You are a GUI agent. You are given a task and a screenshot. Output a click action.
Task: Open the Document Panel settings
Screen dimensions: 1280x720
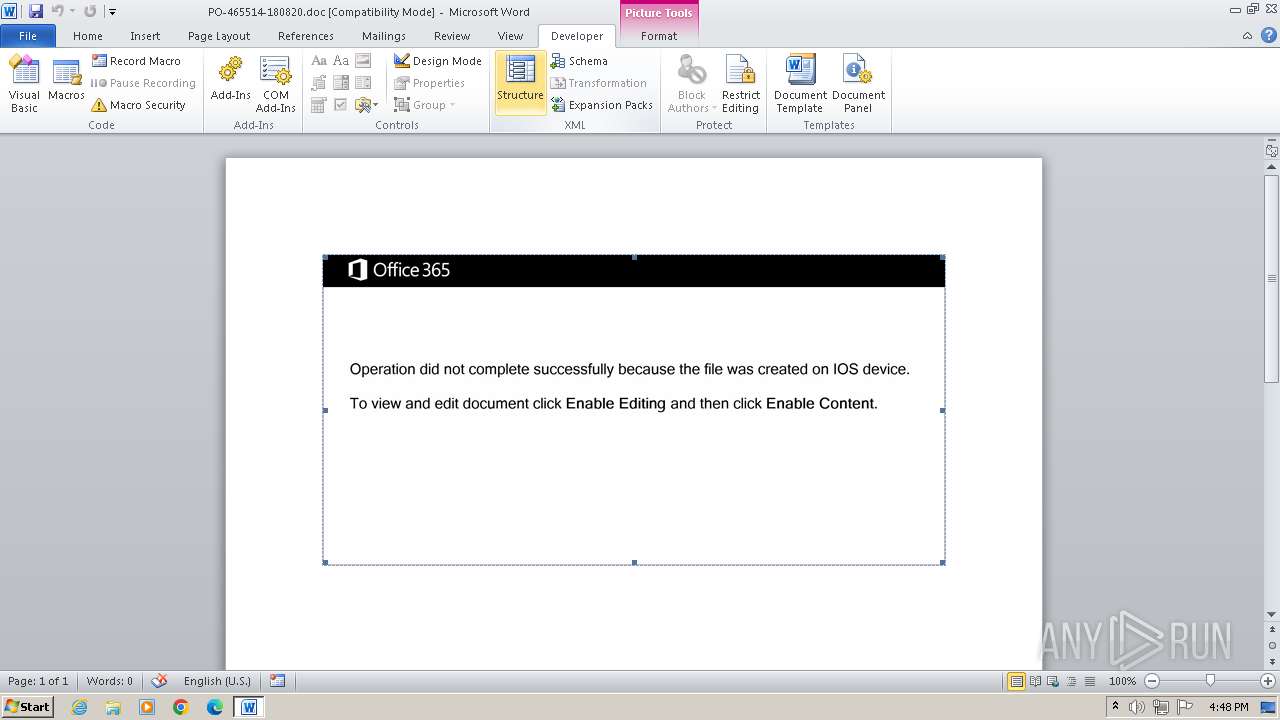pyautogui.click(x=858, y=84)
